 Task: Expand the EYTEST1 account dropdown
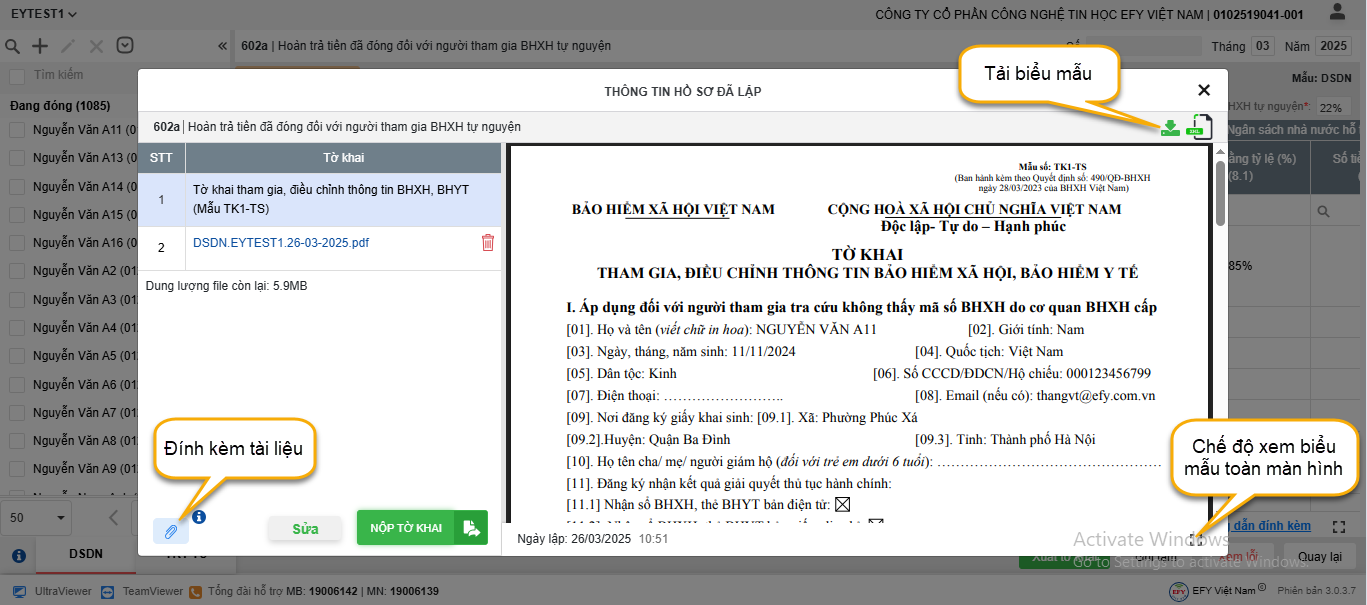coord(42,14)
